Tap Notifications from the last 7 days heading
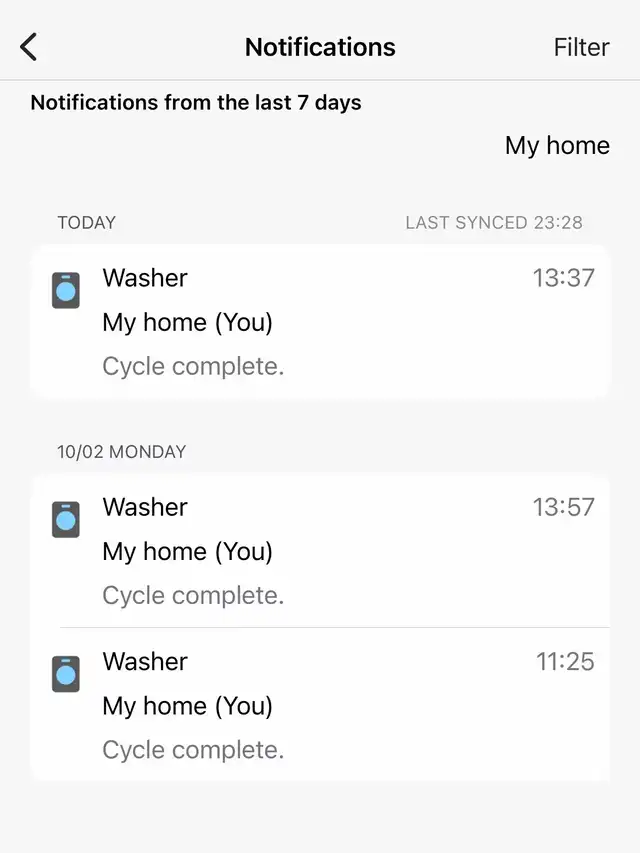 tap(196, 102)
